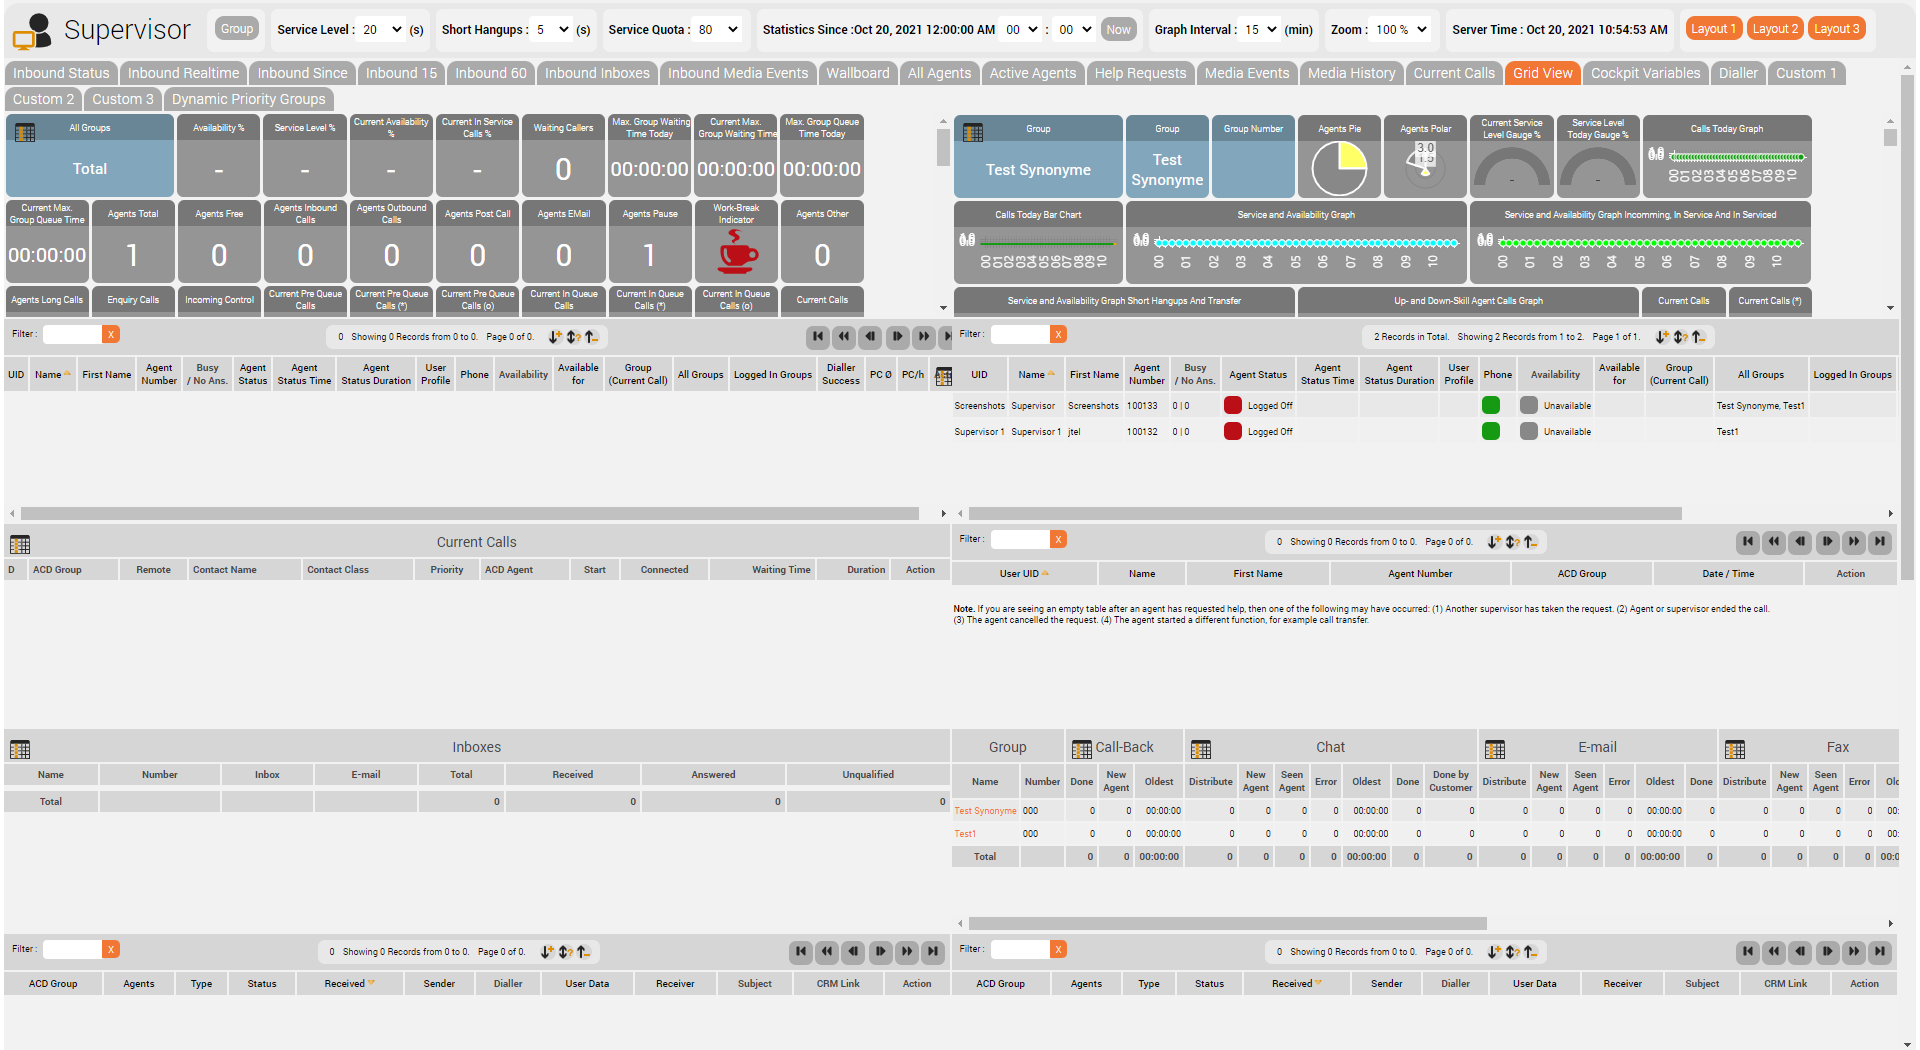Clear filter with X in right agents table
The height and width of the screenshot is (1050, 1920).
pyautogui.click(x=1058, y=334)
